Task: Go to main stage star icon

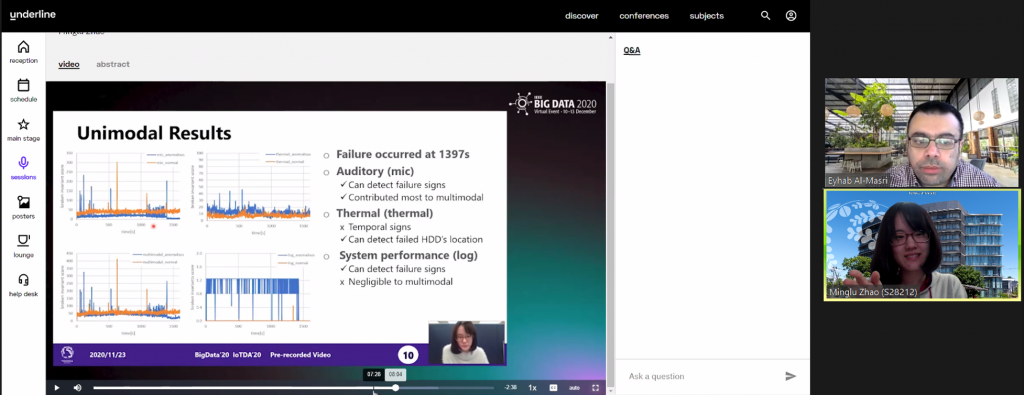Action: (x=24, y=124)
